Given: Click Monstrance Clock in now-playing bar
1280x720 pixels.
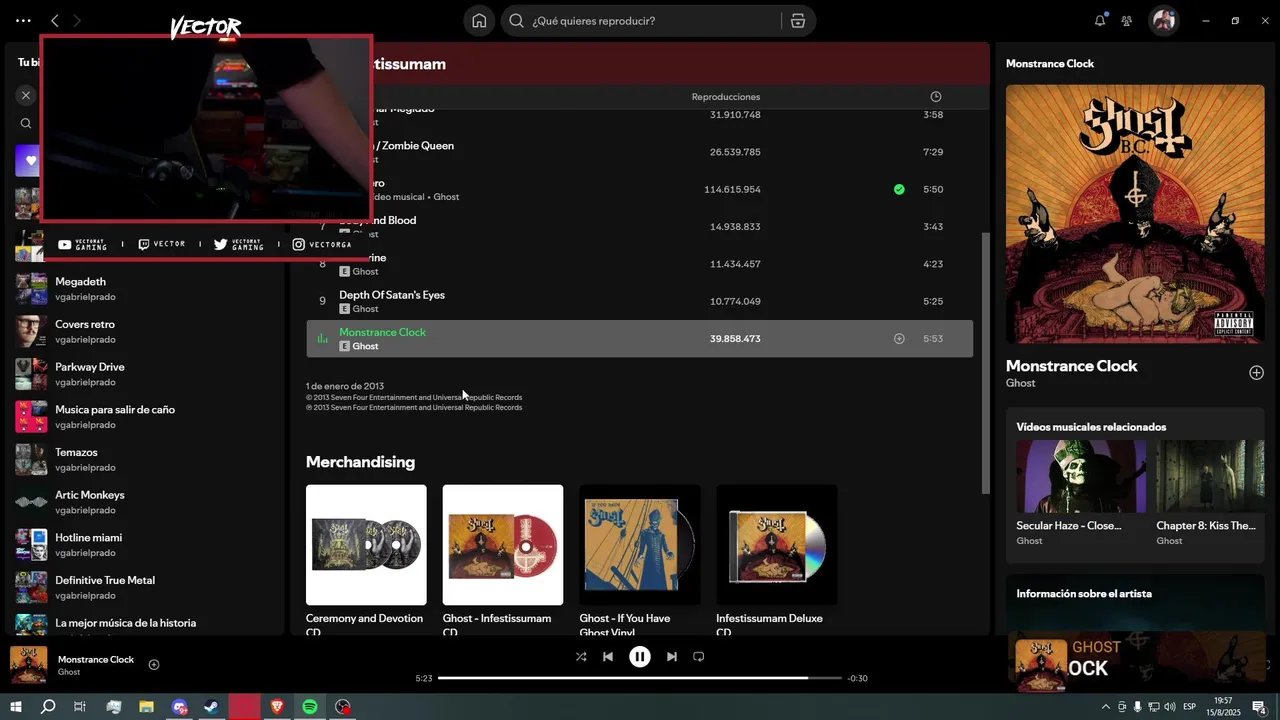Looking at the screenshot, I should [x=96, y=659].
